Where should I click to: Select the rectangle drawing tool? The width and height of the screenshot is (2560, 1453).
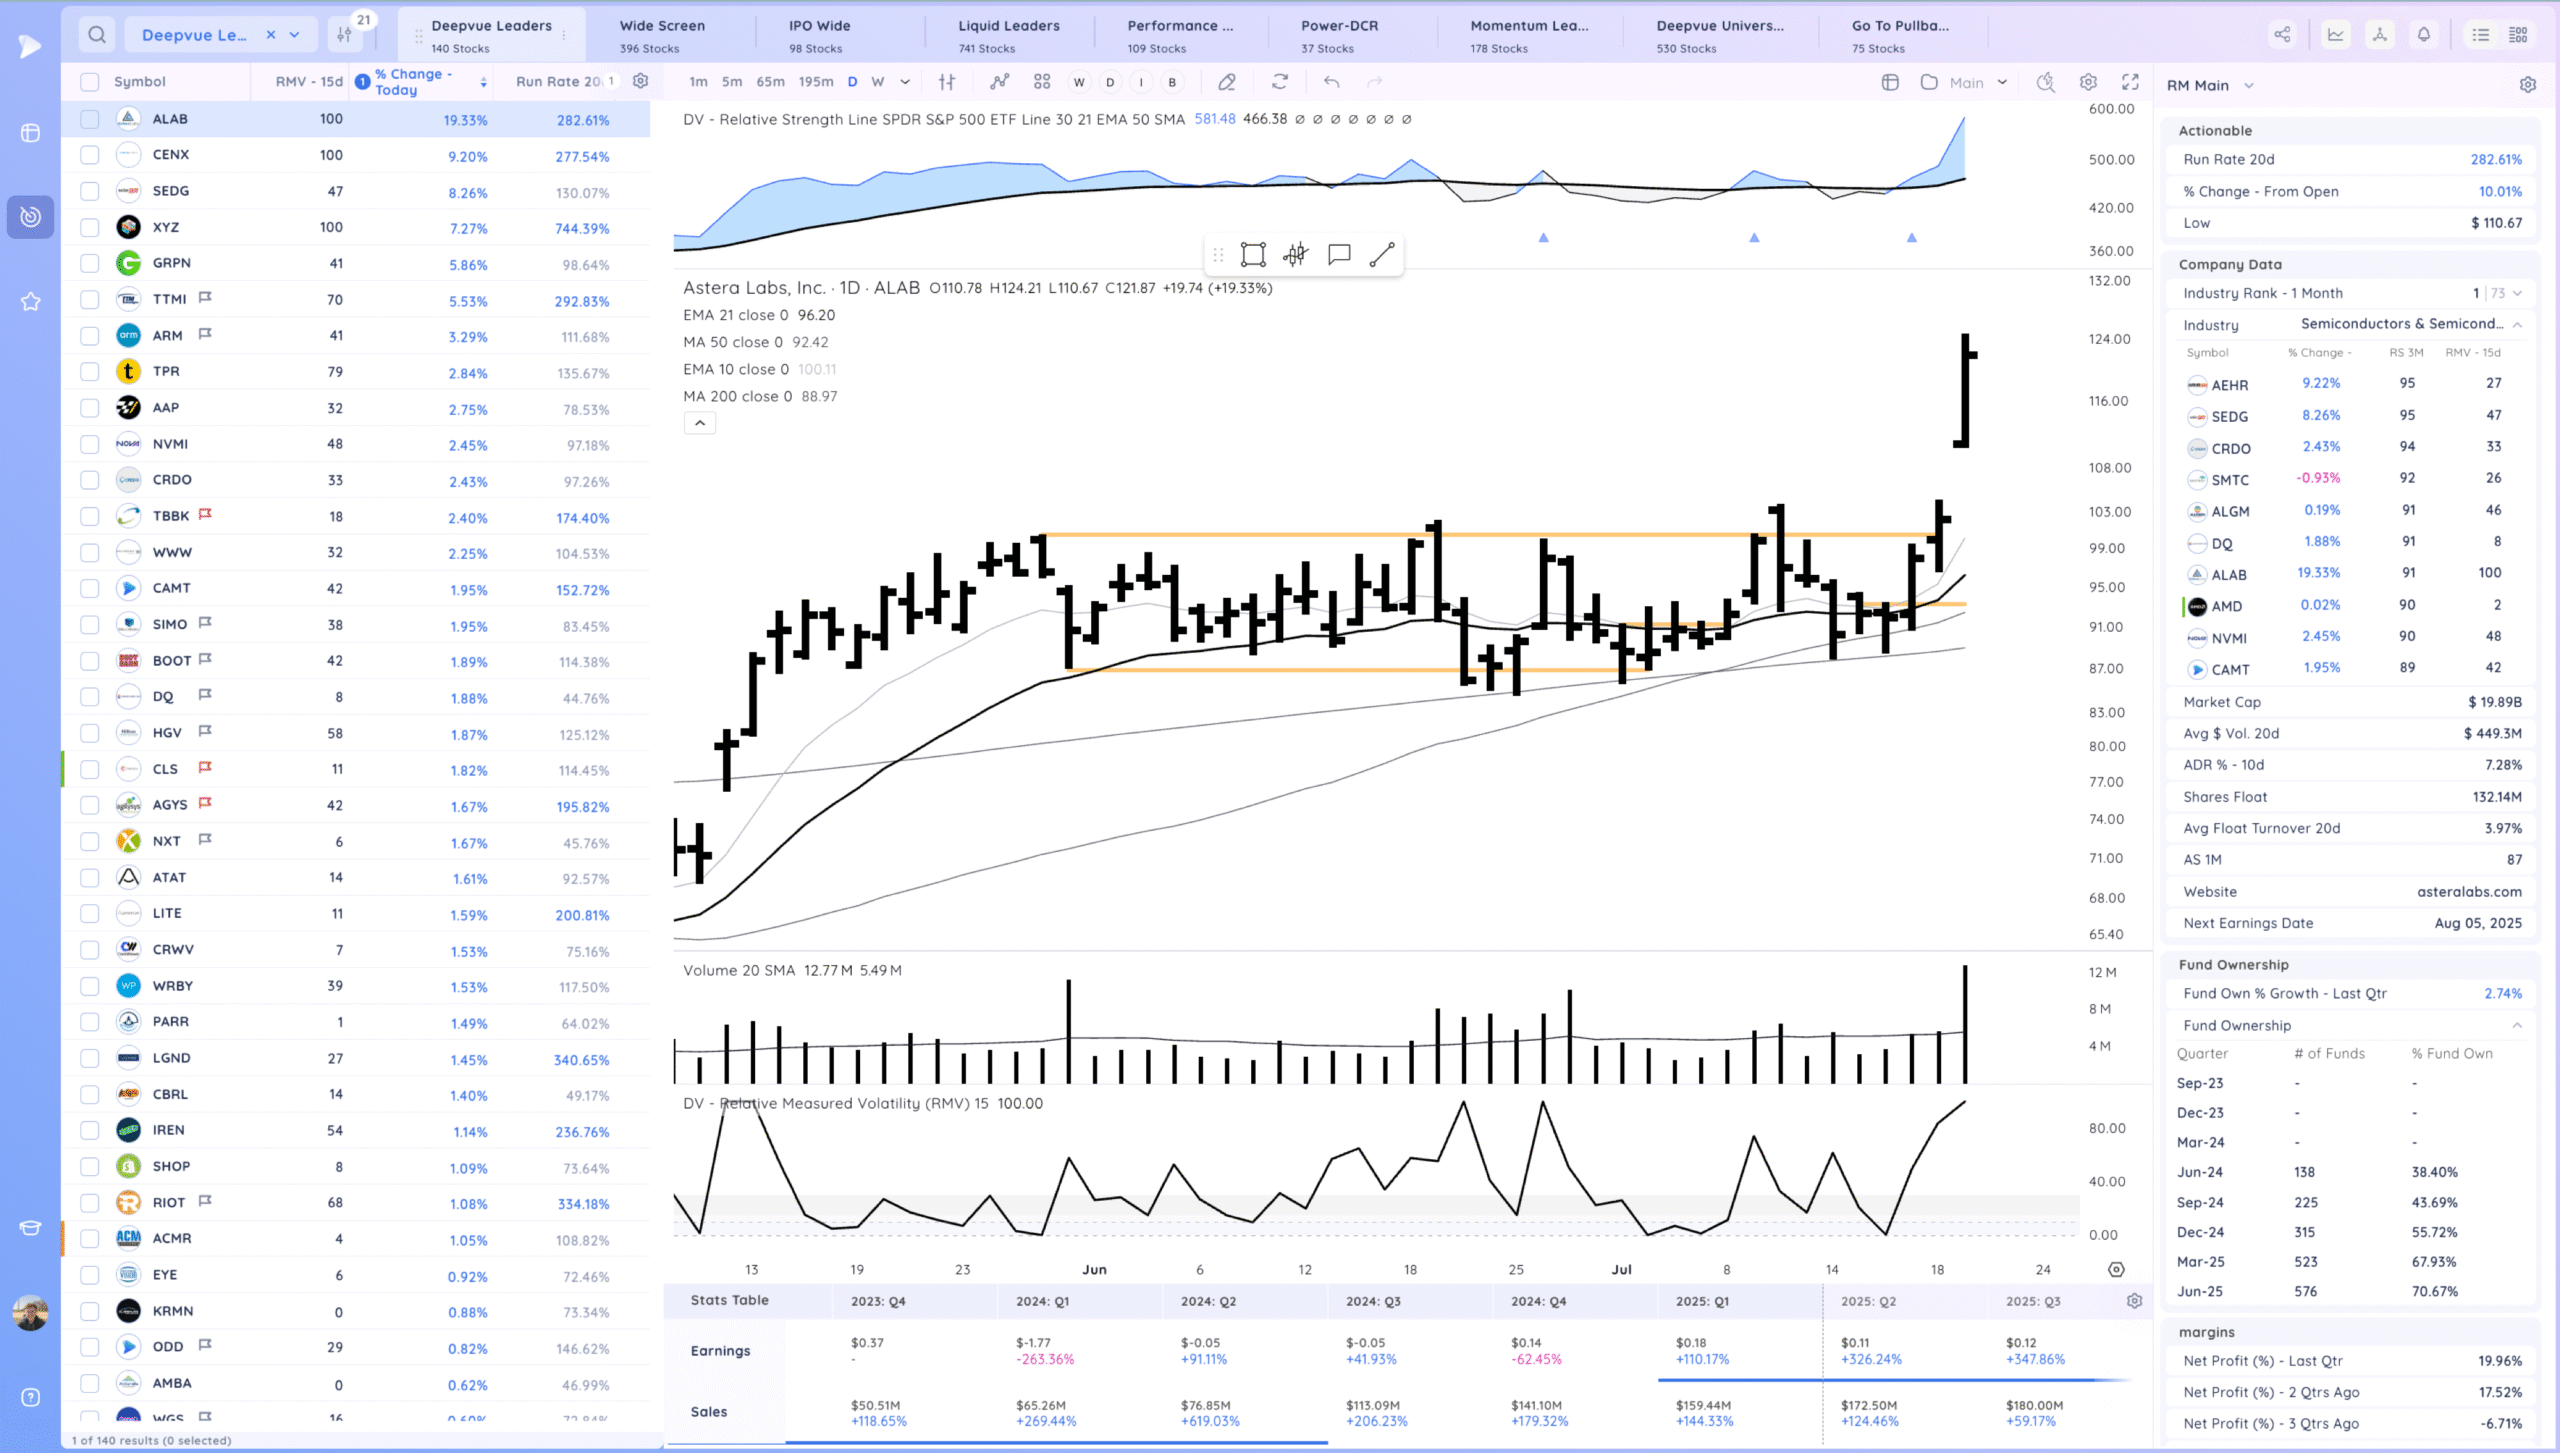point(1253,255)
